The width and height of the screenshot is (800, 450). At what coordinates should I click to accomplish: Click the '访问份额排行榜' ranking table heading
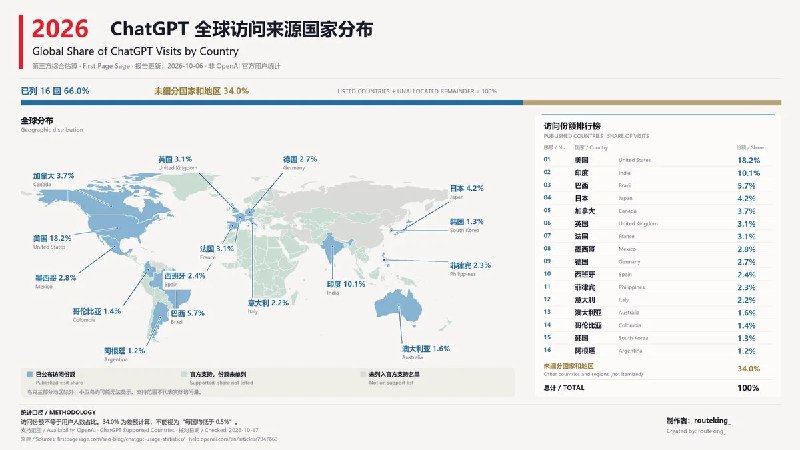pos(572,126)
